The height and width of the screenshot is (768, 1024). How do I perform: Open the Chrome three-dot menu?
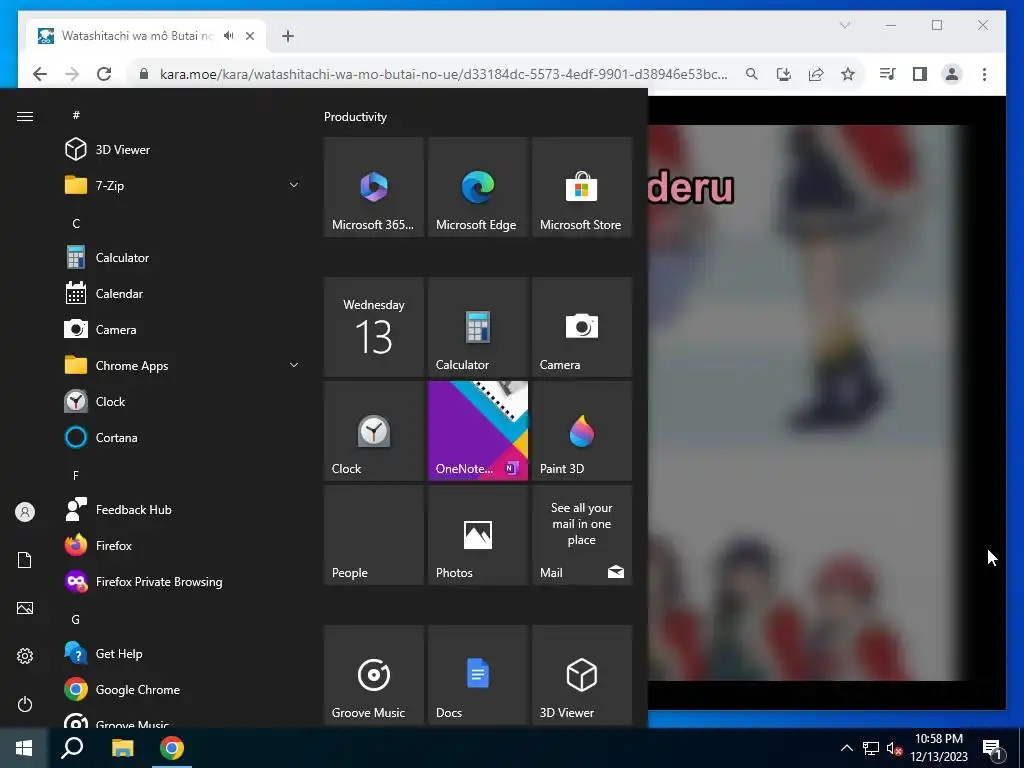click(x=984, y=74)
